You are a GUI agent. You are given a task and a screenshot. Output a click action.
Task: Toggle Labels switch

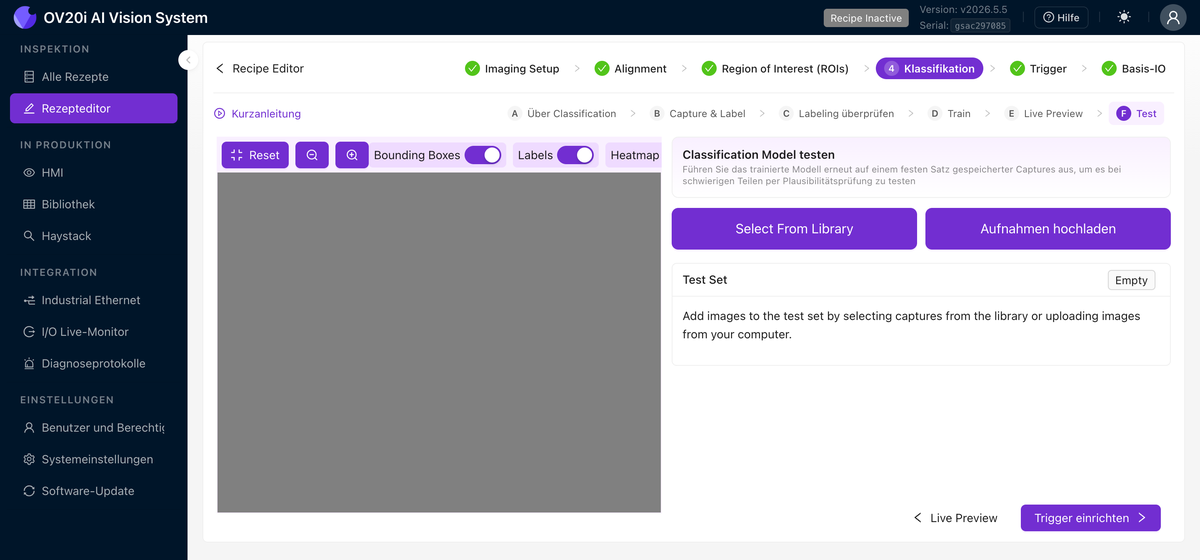575,155
